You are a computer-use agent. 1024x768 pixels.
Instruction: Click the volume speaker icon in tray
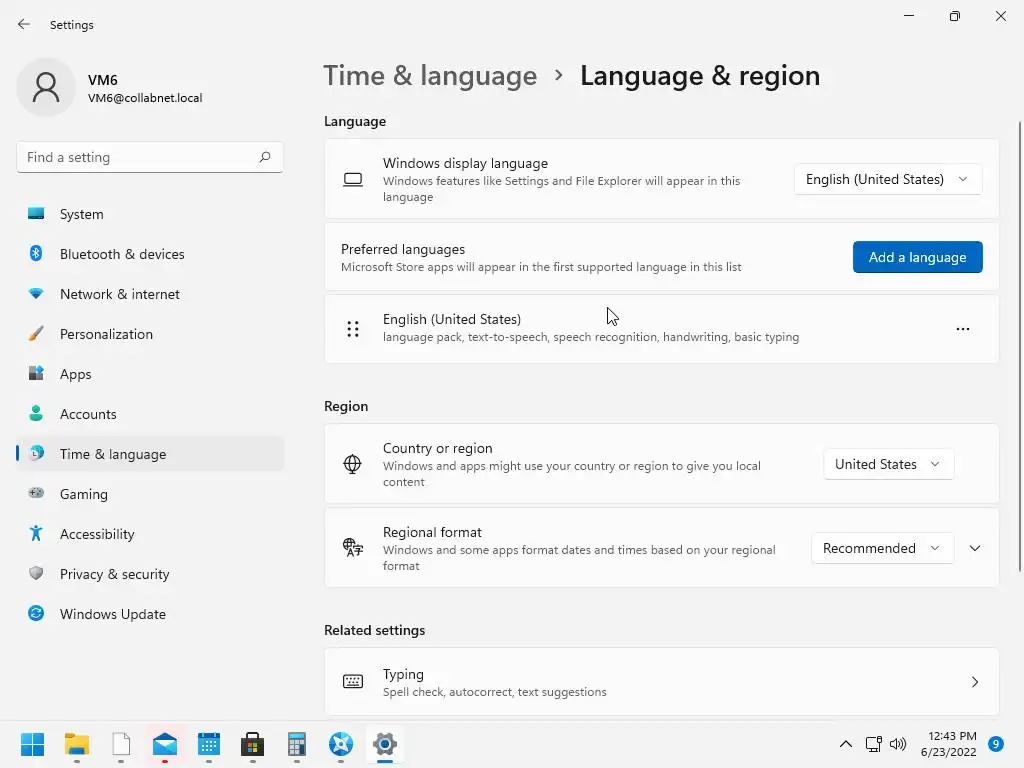click(898, 744)
